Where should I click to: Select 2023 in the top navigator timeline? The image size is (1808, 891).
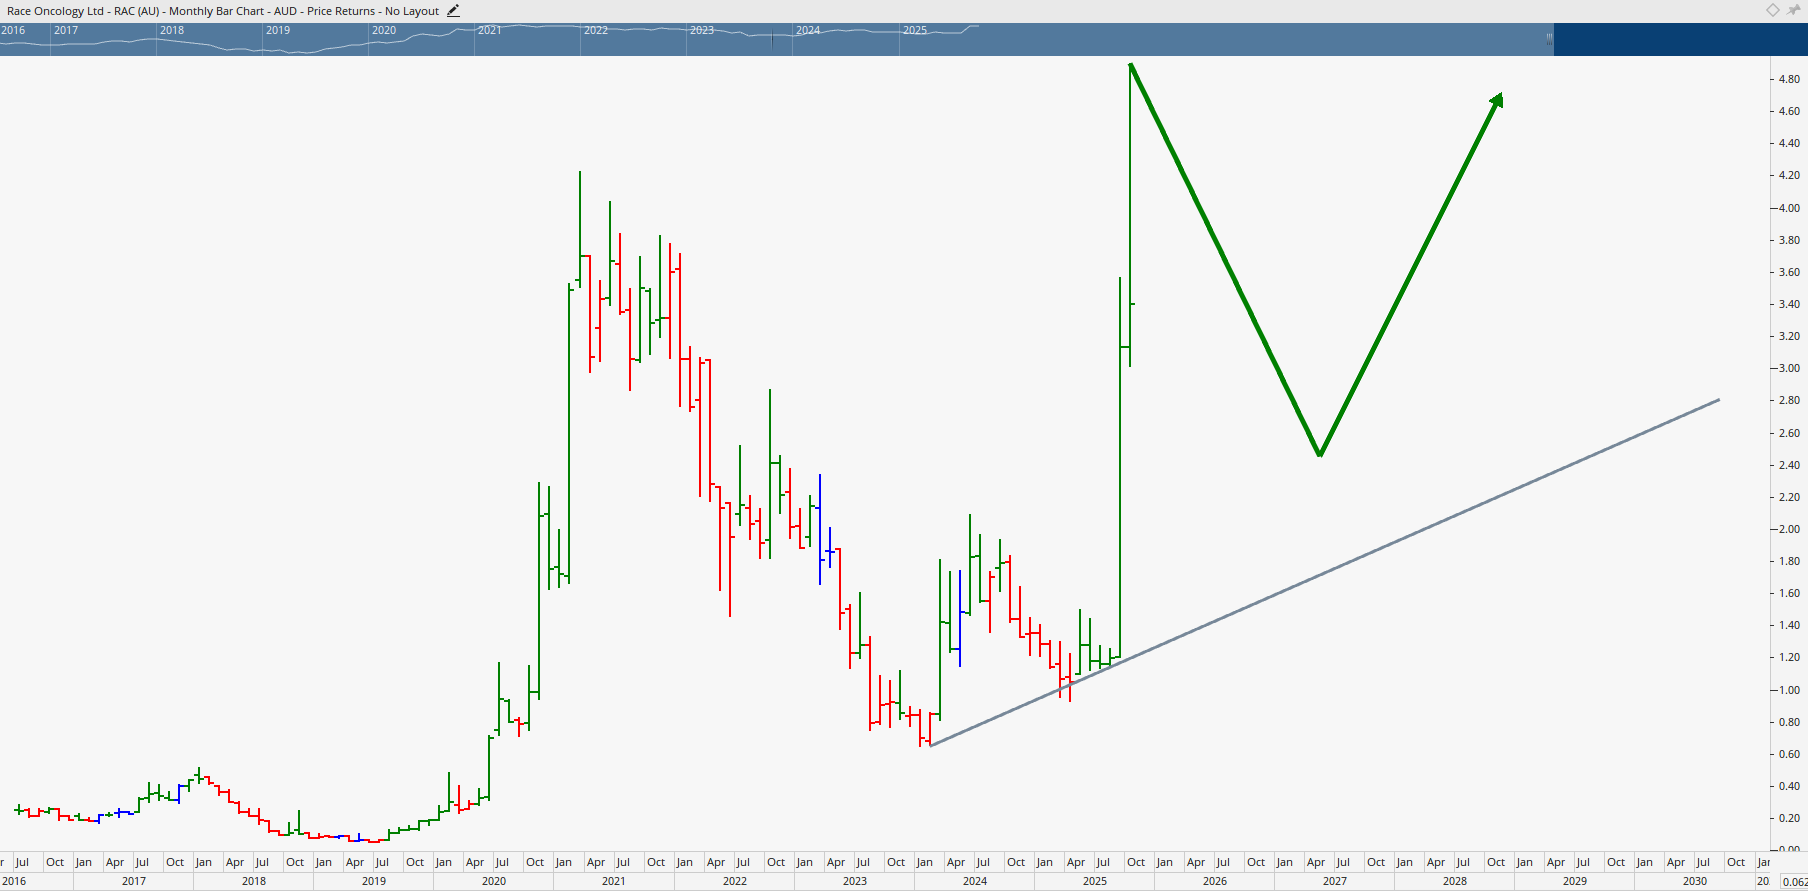(702, 30)
